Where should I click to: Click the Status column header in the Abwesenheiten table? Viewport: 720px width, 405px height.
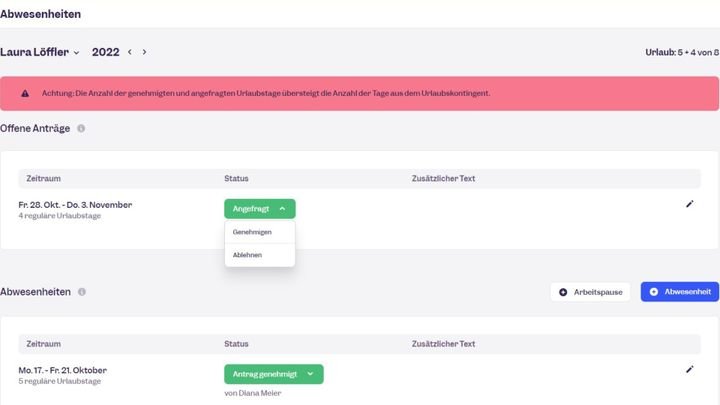point(236,343)
